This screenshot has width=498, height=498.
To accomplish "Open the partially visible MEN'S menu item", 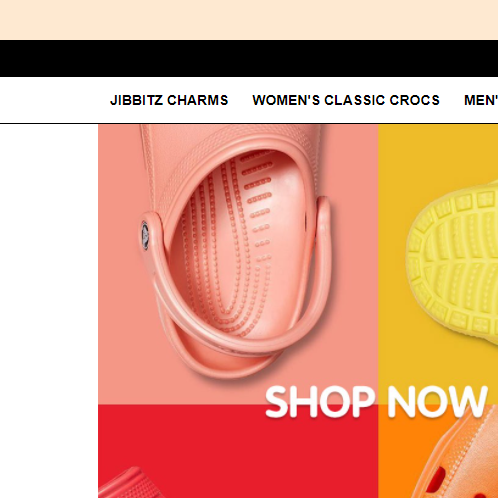I will click(x=481, y=100).
